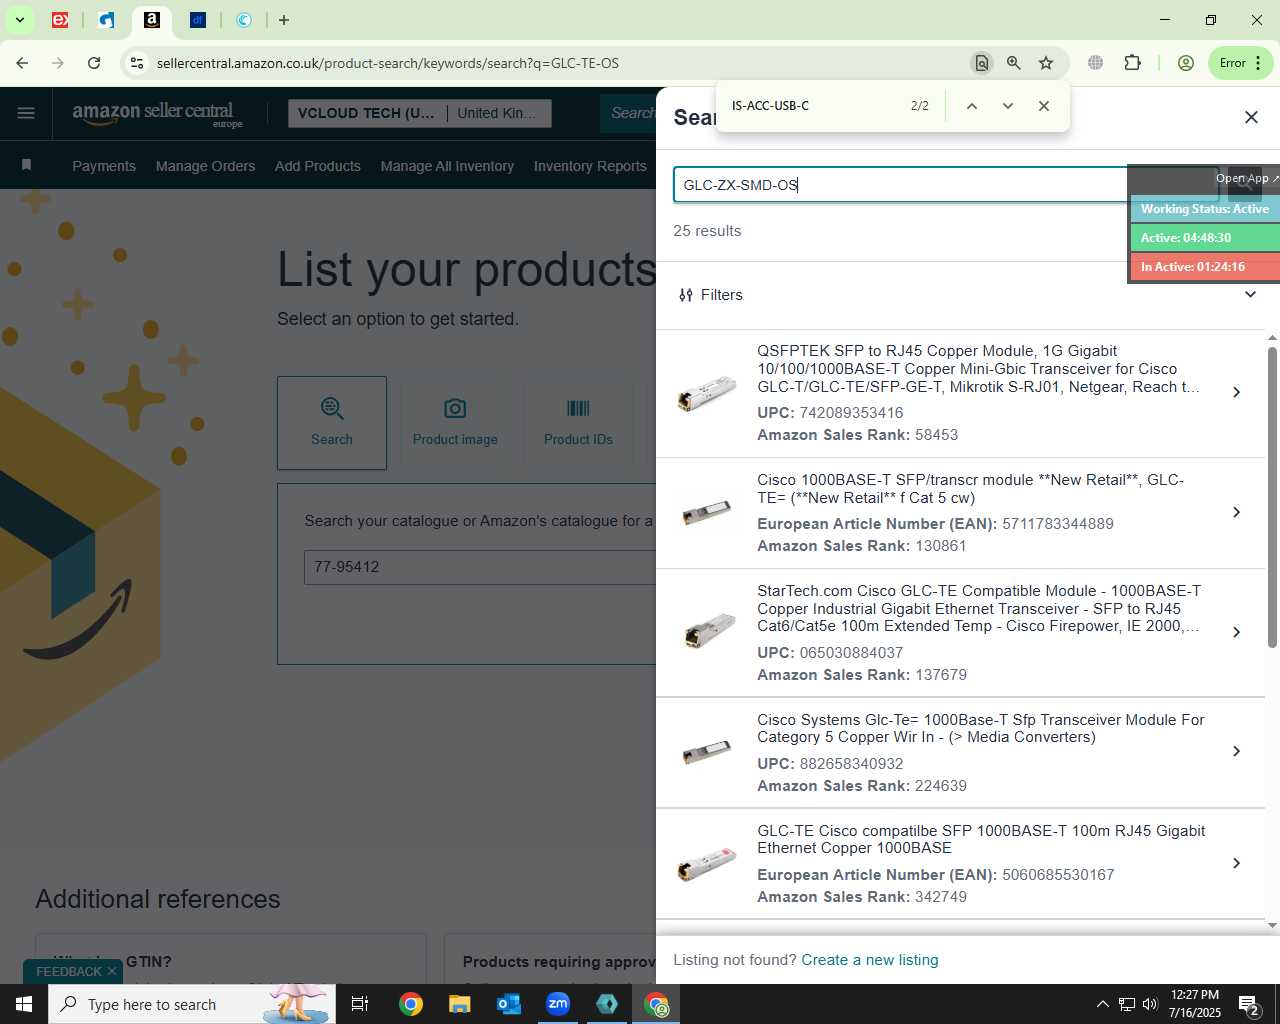This screenshot has height=1024, width=1280.
Task: Switch to the fourth browser tab with the dark blue icon
Action: [198, 20]
